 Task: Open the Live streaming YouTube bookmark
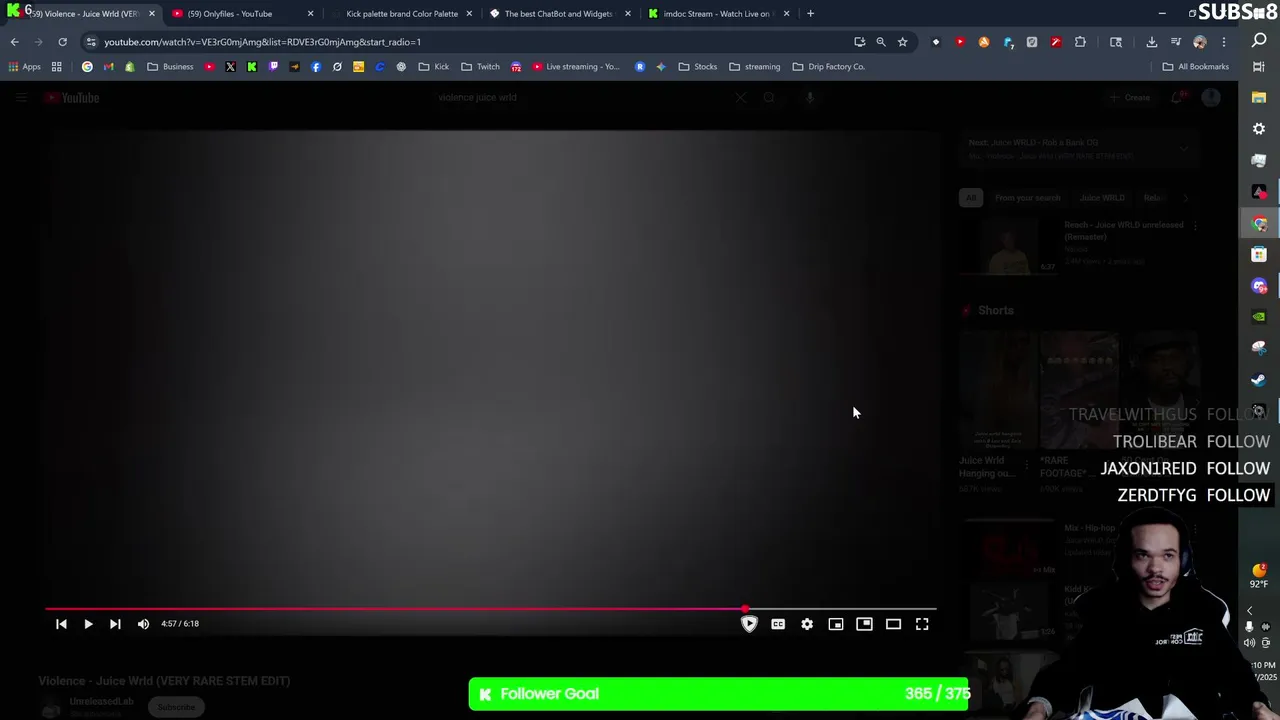pos(575,67)
